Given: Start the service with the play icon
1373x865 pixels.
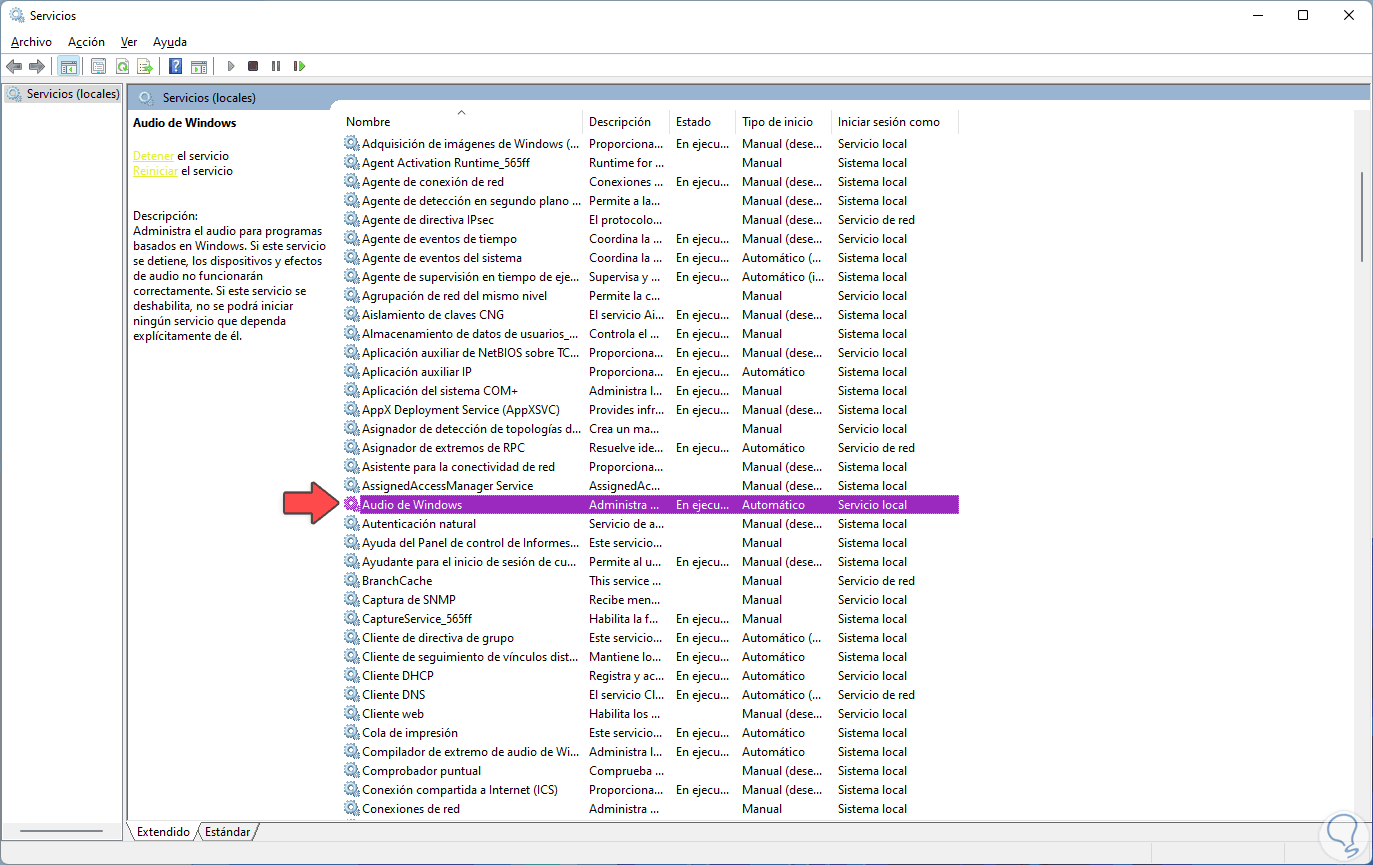Looking at the screenshot, I should [231, 66].
